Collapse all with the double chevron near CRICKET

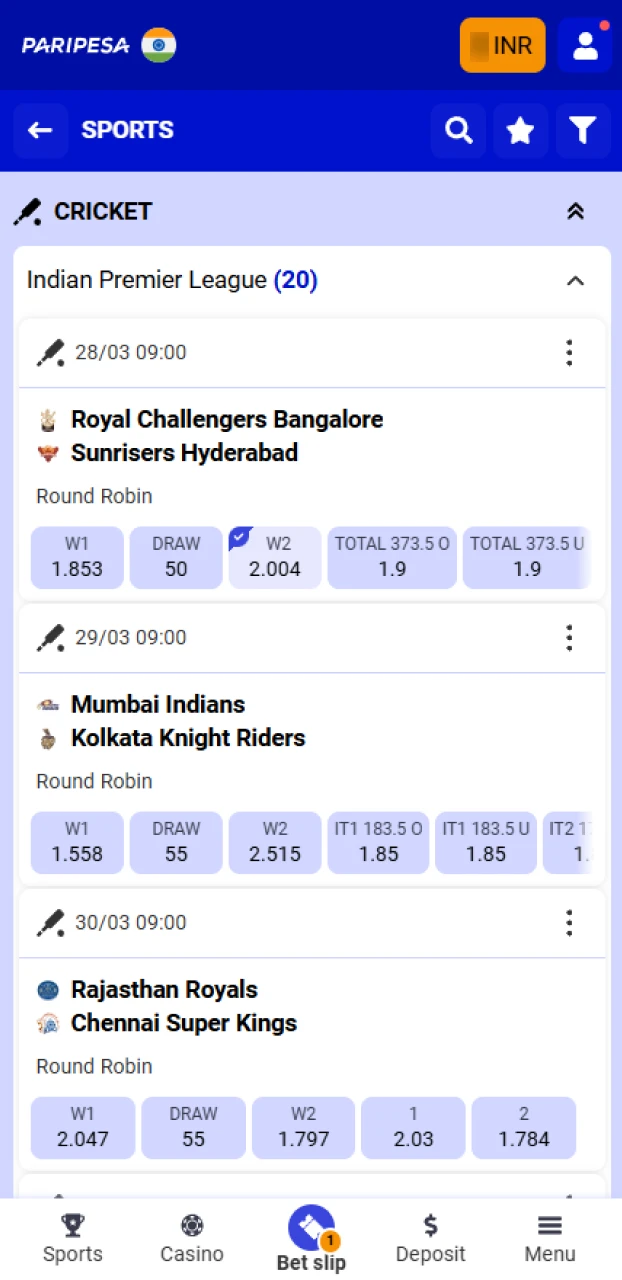tap(575, 211)
